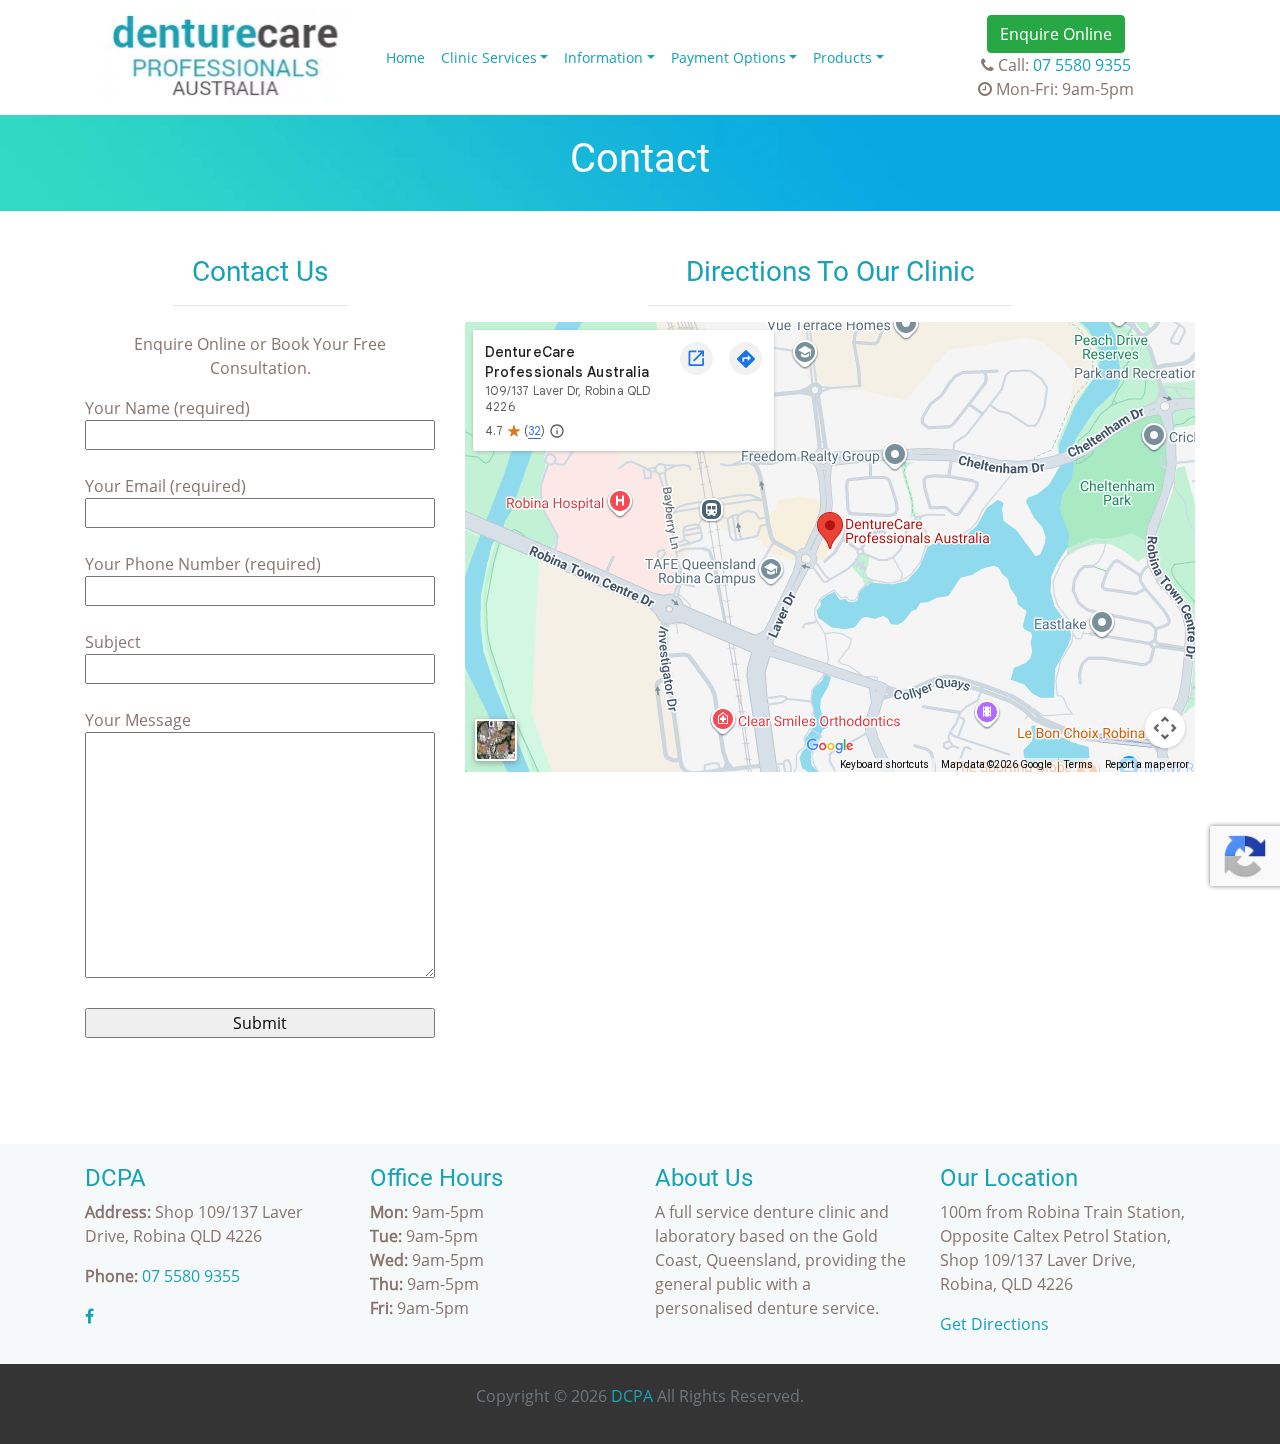Focus the Subject field
This screenshot has width=1280, height=1444.
point(260,669)
